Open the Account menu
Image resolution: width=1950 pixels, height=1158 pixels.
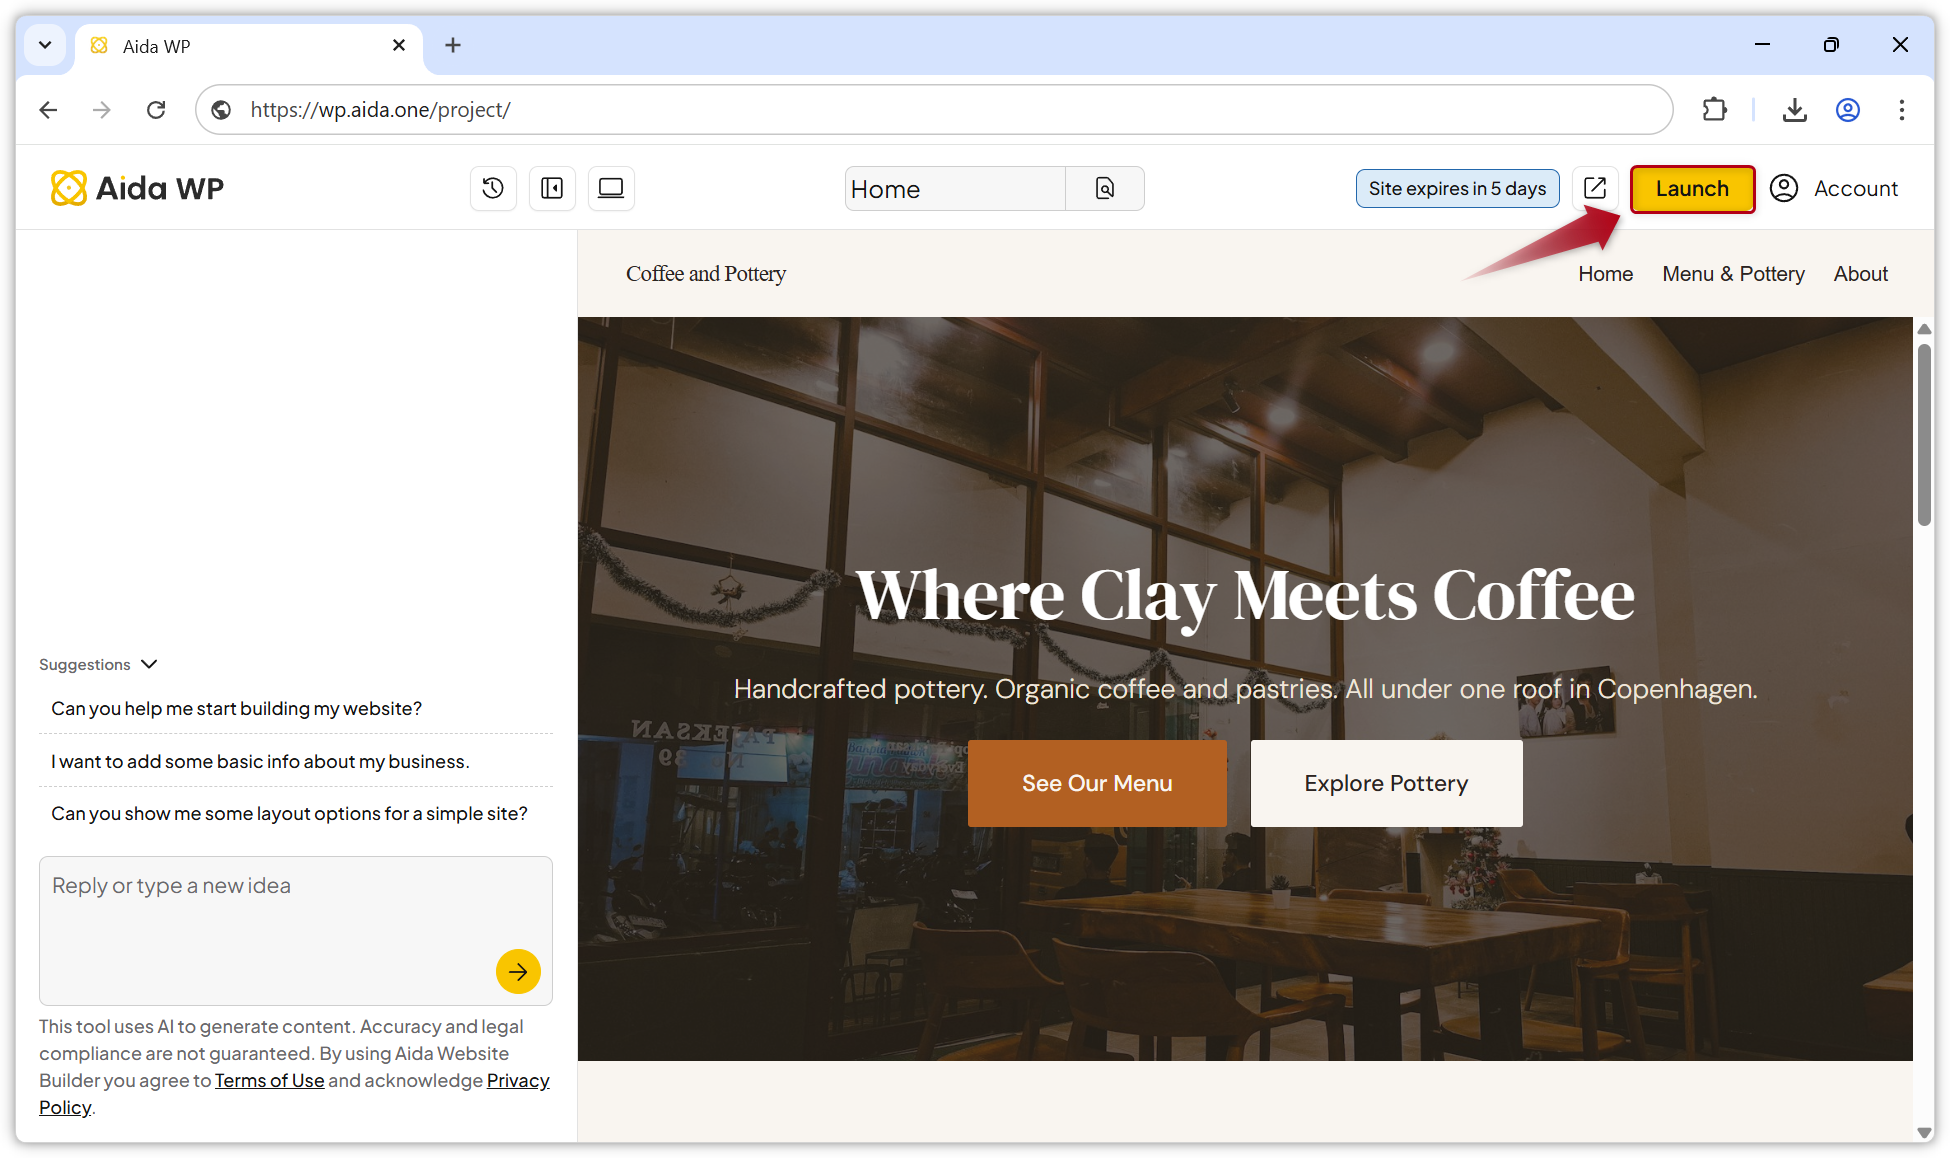[x=1835, y=188]
